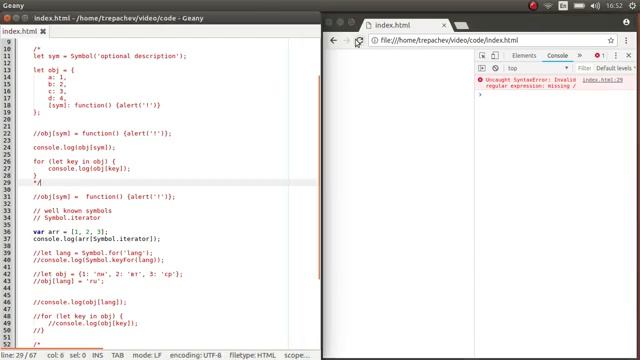Click the browser address bar URL
Screen dimensions: 640x360
tap(449, 40)
